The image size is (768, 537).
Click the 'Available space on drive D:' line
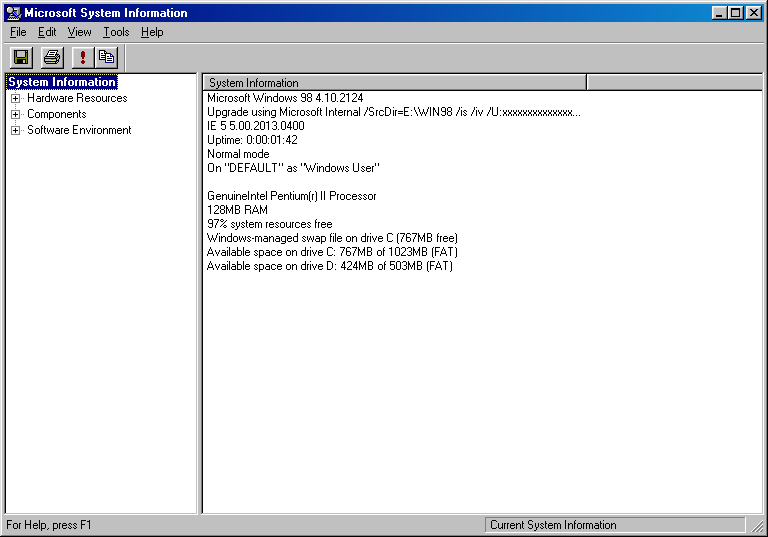(330, 266)
